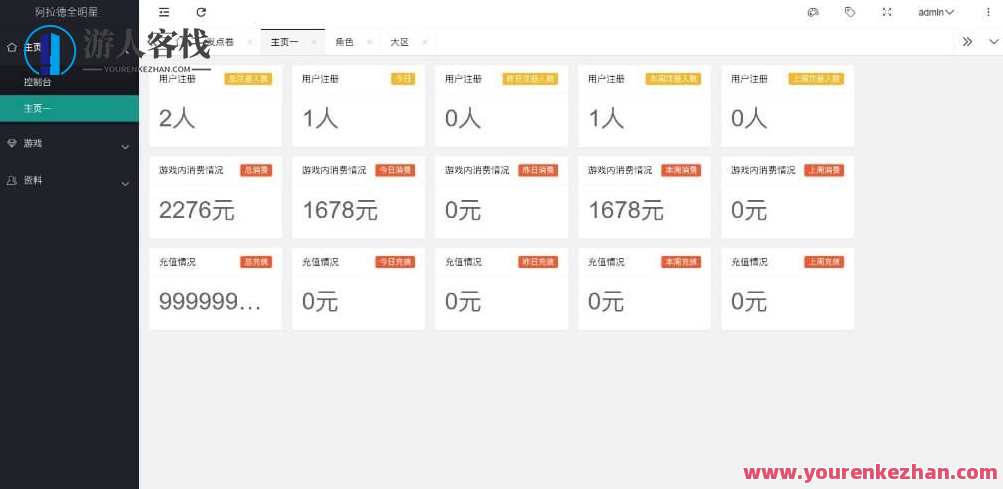Screen dimensions: 1003x489
Task: Click the 2276元 total consumption value
Action: 197,210
